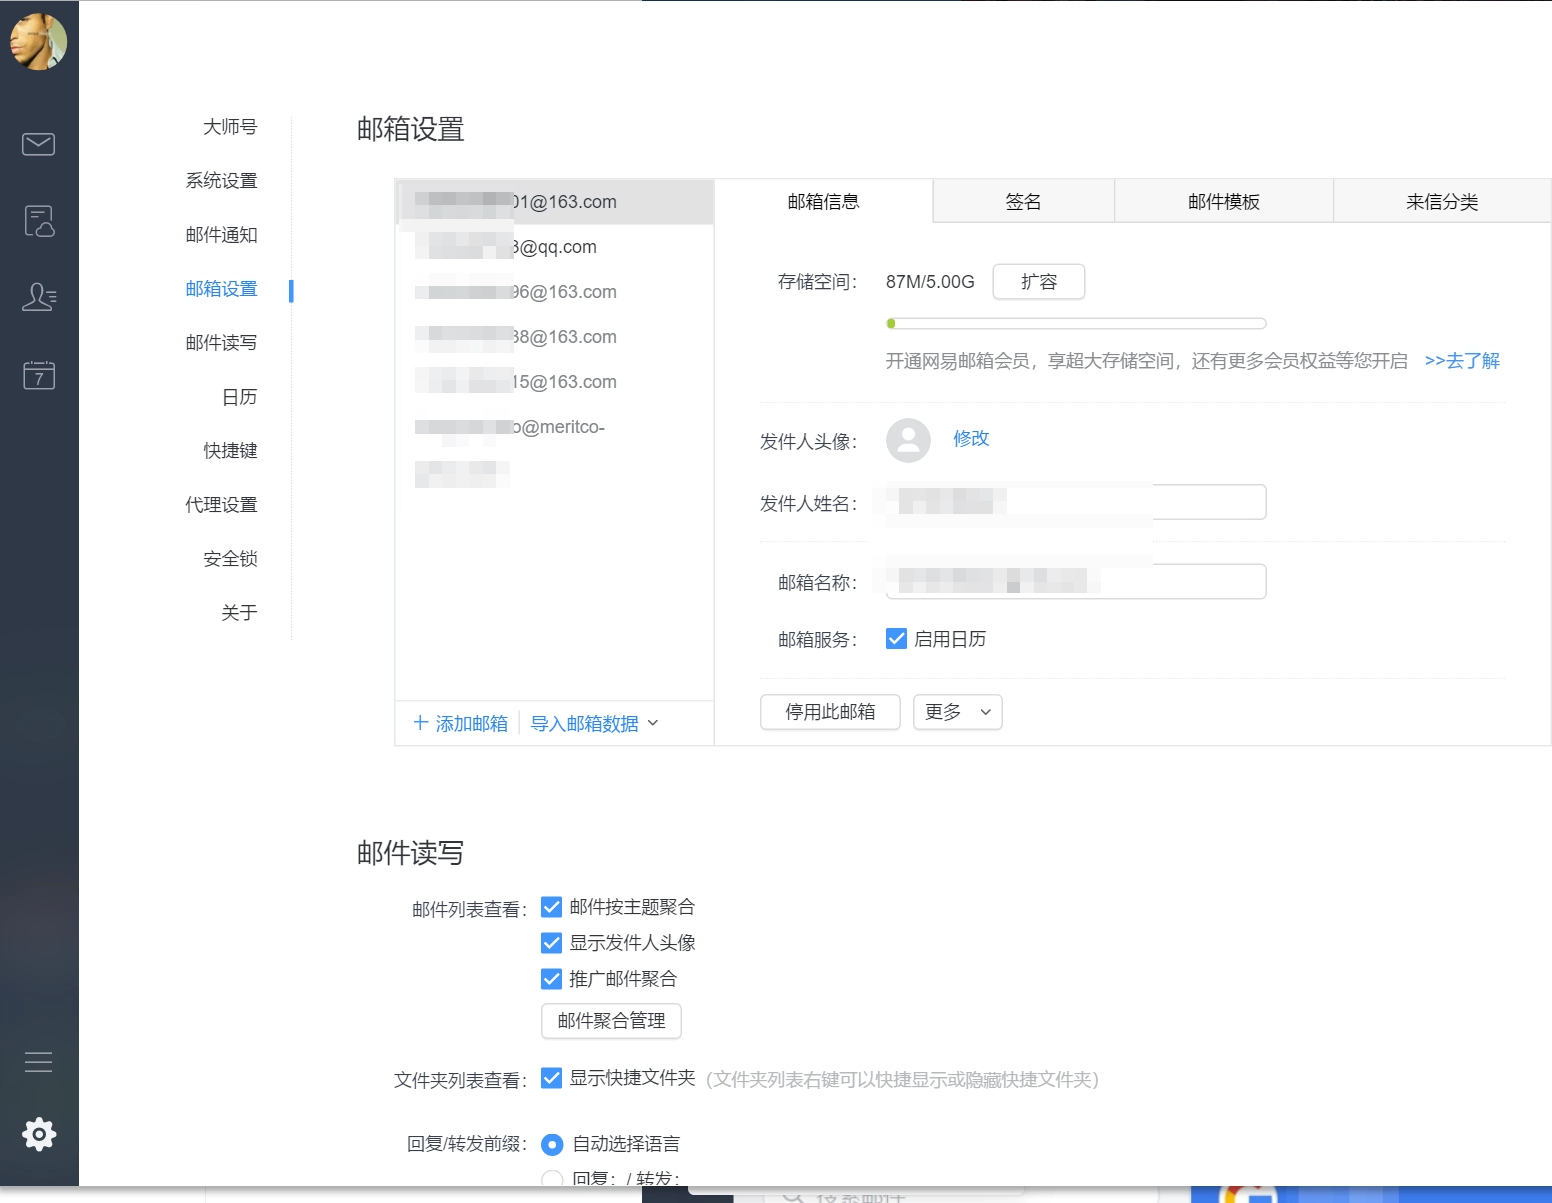Select 系统设置 in settings menu

(x=221, y=181)
